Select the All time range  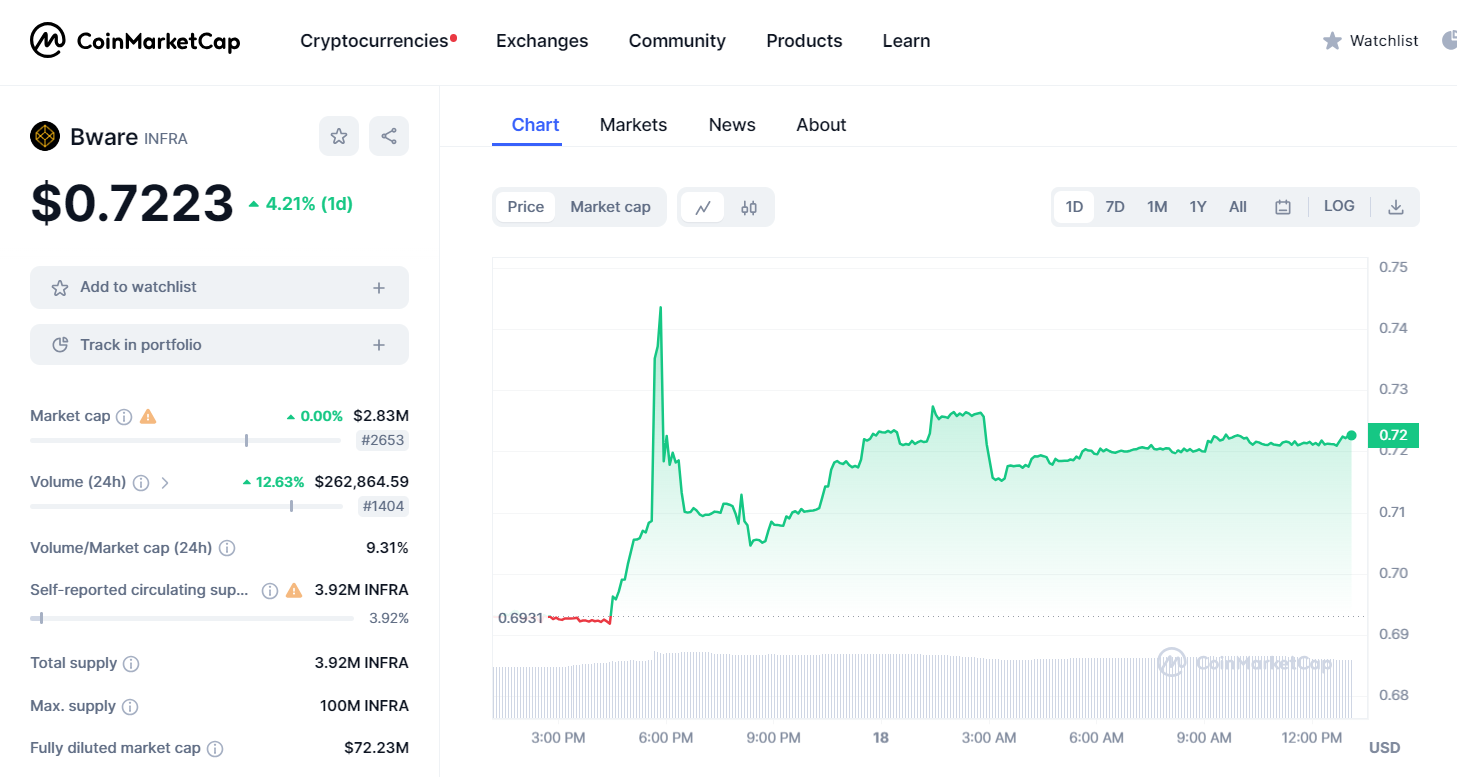click(x=1238, y=207)
